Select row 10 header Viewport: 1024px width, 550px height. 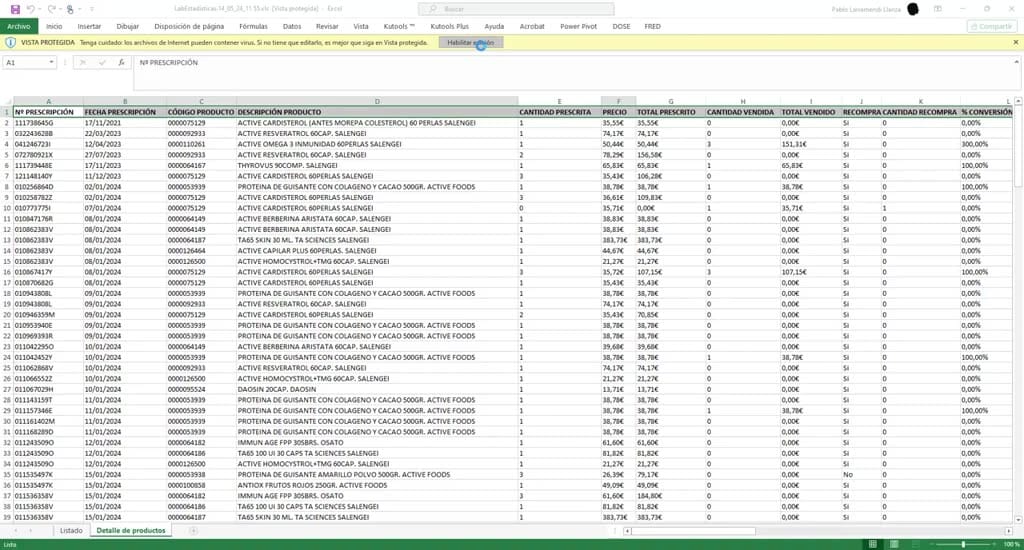click(x=7, y=208)
